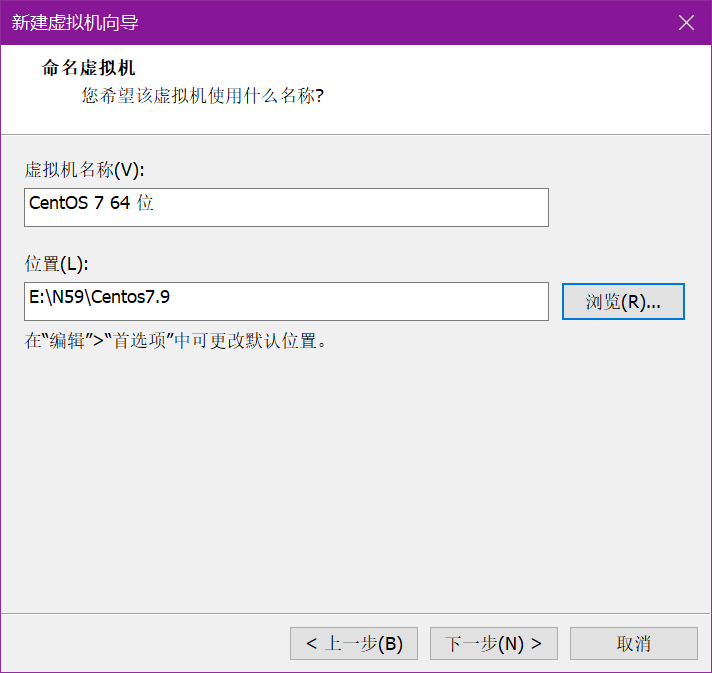Screen dimensions: 712x673
Task: Select the 虚拟机名称(V): label
Action: [84, 170]
